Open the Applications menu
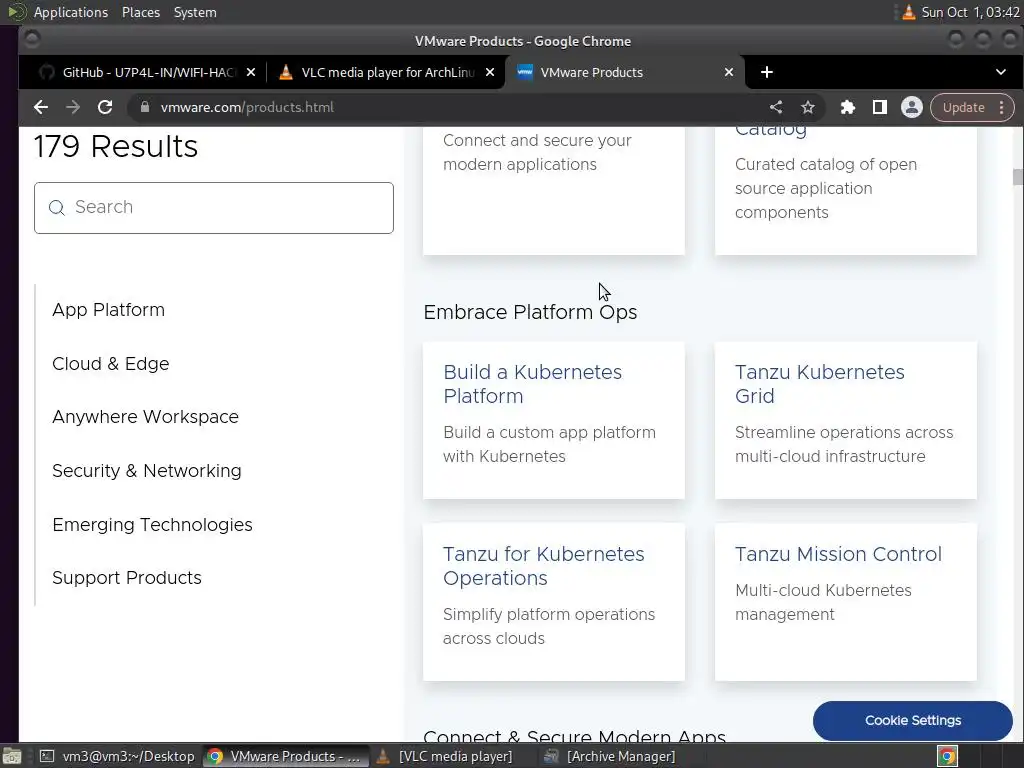 (70, 12)
